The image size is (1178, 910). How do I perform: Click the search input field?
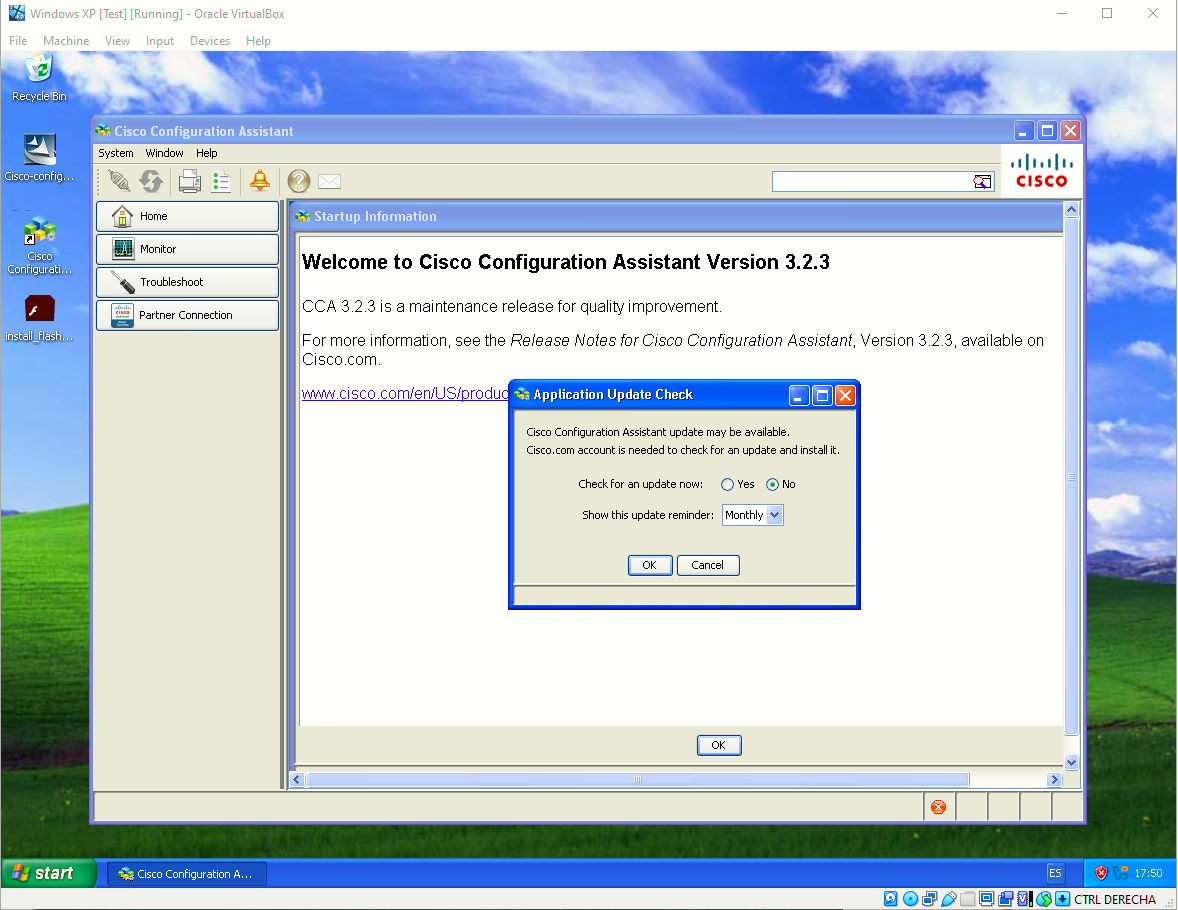point(871,181)
